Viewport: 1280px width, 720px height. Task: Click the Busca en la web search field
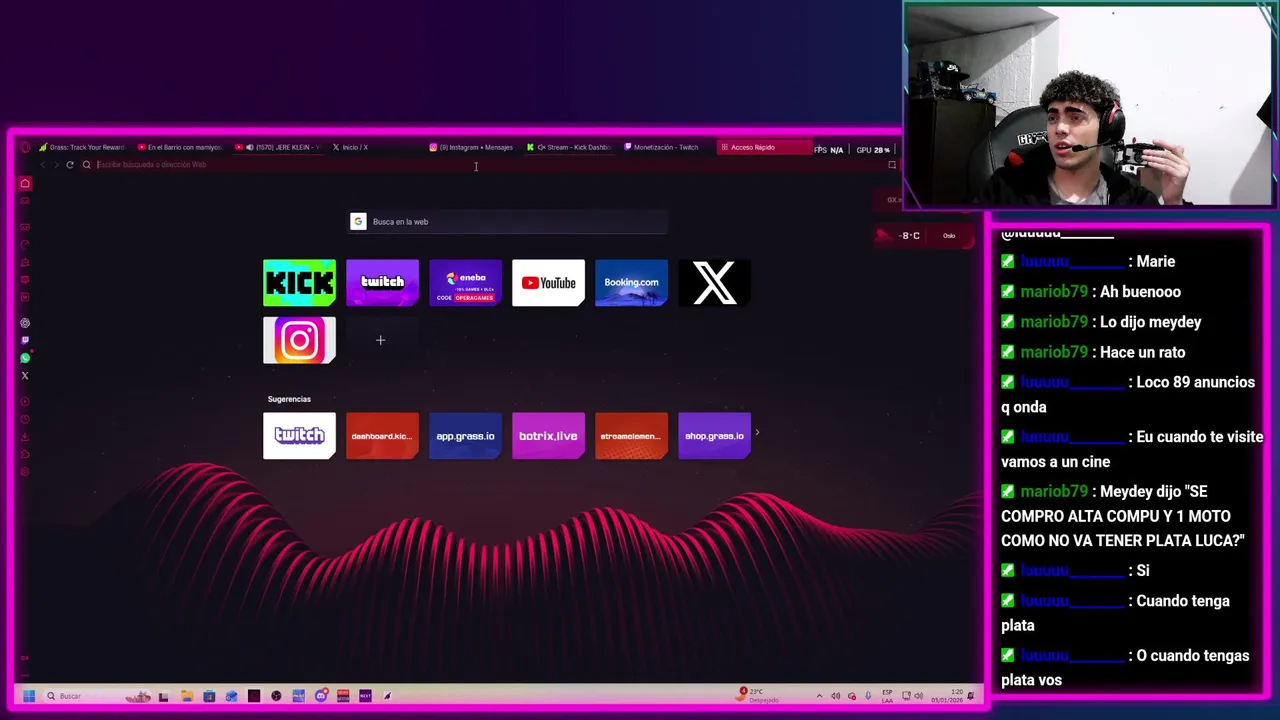point(508,222)
